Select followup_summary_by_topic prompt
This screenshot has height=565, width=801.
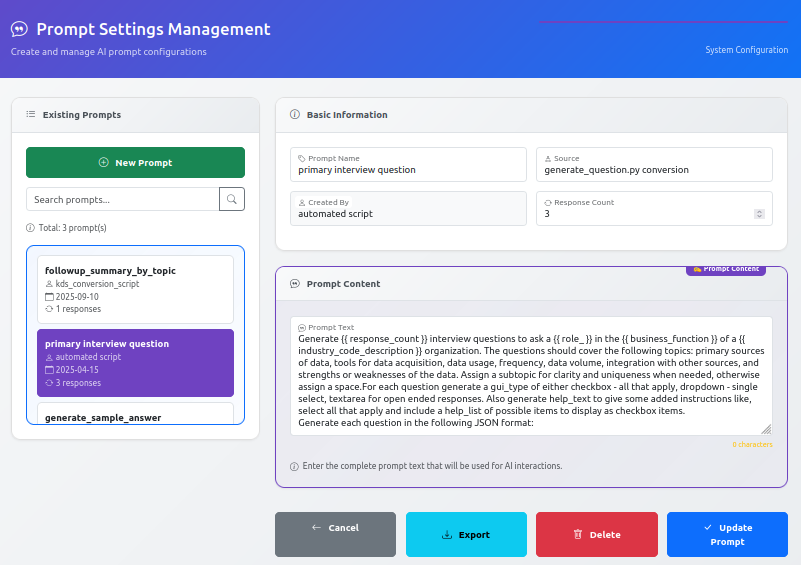135,289
